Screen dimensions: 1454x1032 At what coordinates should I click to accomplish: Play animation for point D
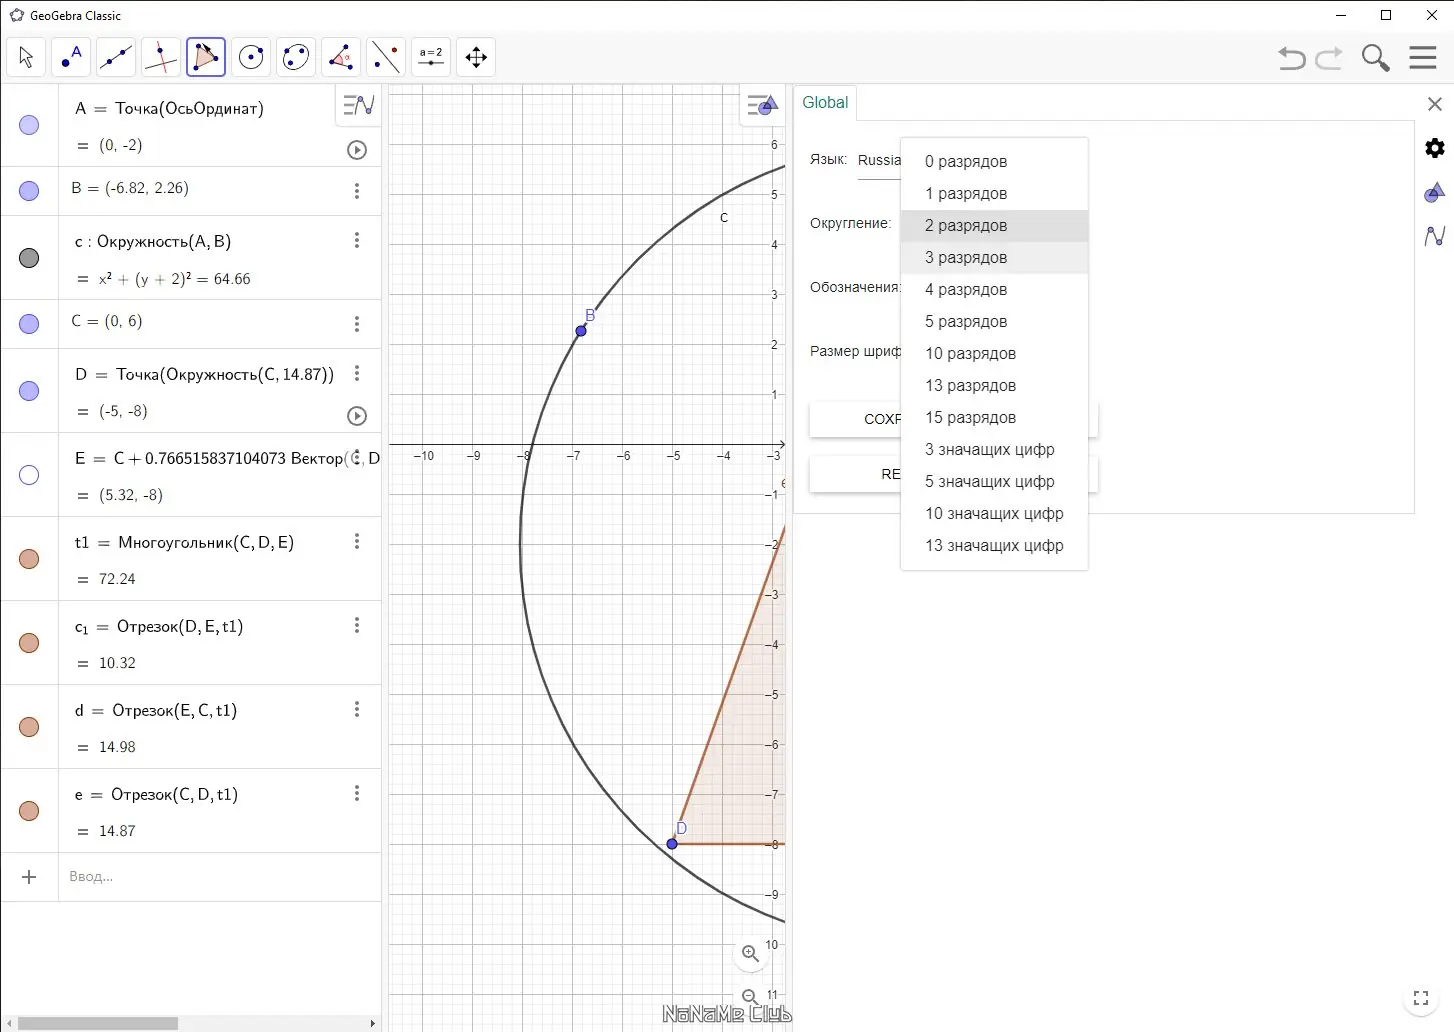357,416
